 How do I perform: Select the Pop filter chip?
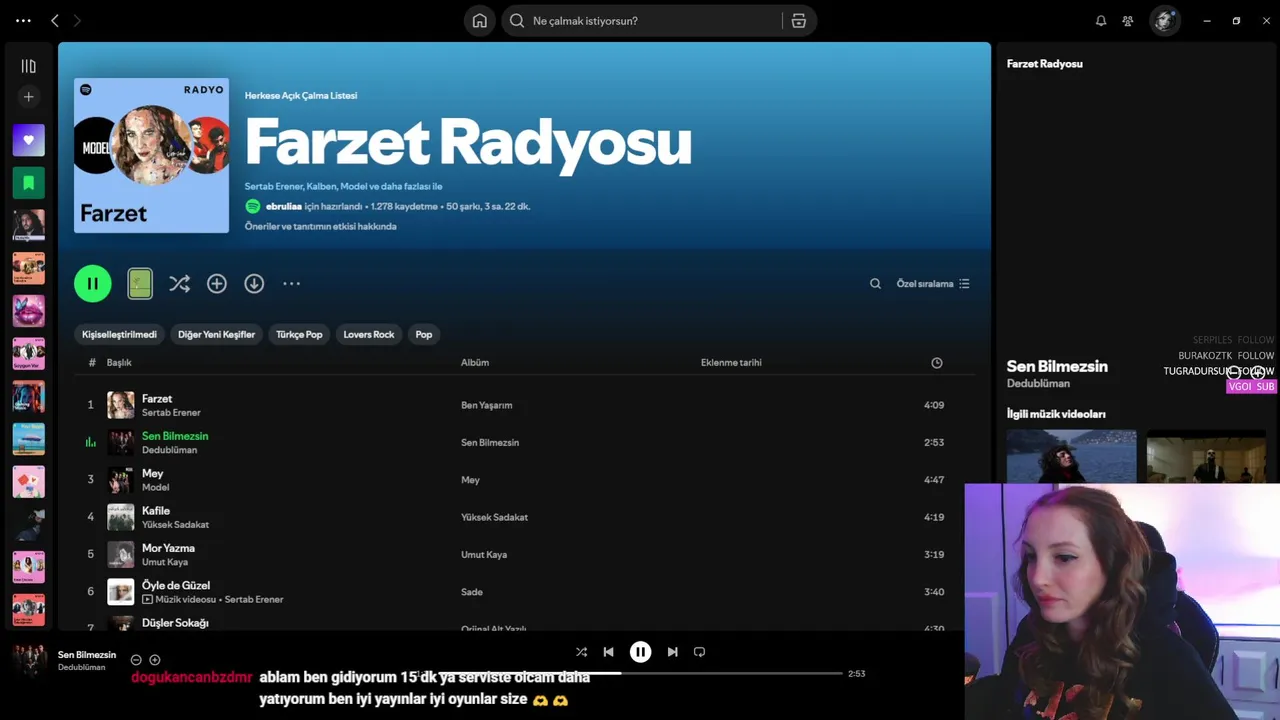[424, 334]
